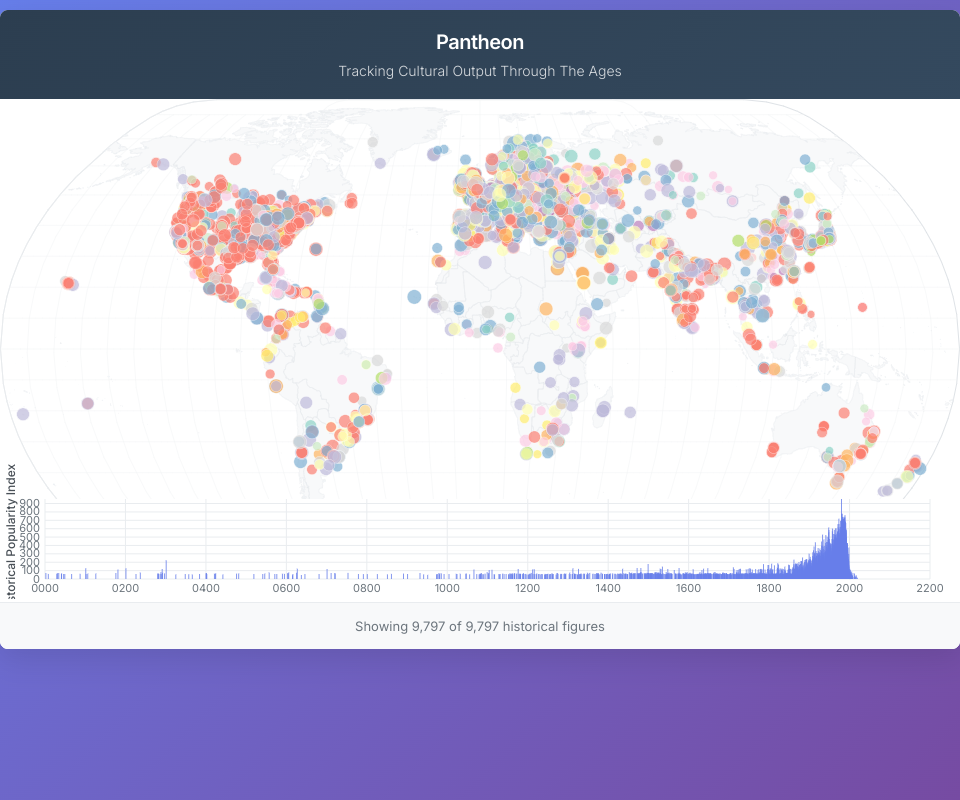
Task: Click the mauve dot in the South Pacific
Action: 88,403
